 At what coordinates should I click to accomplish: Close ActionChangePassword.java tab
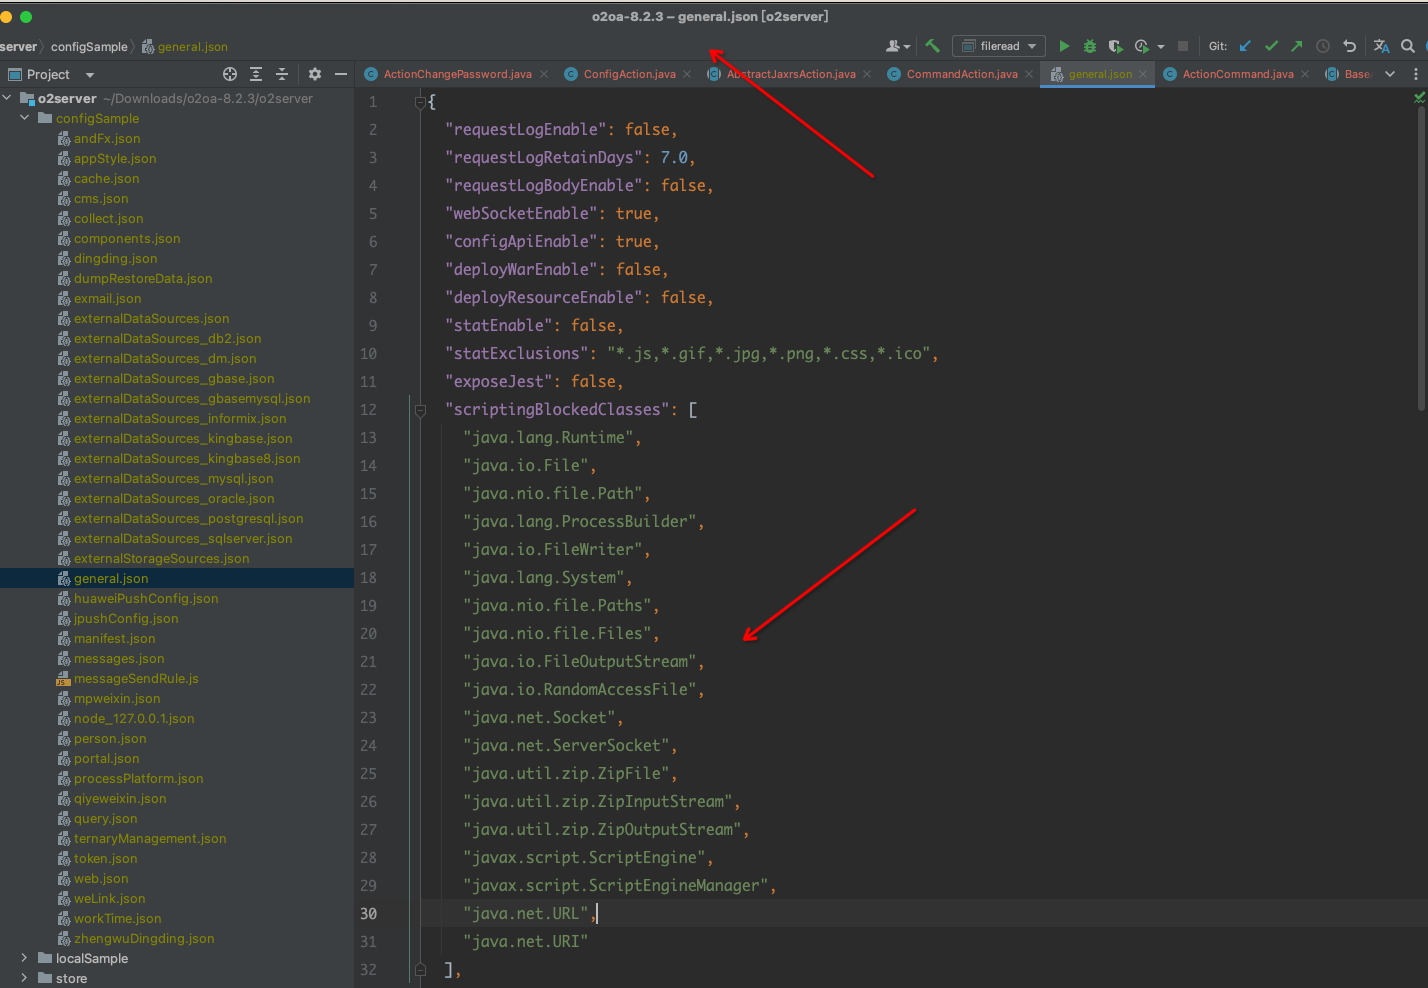(544, 74)
